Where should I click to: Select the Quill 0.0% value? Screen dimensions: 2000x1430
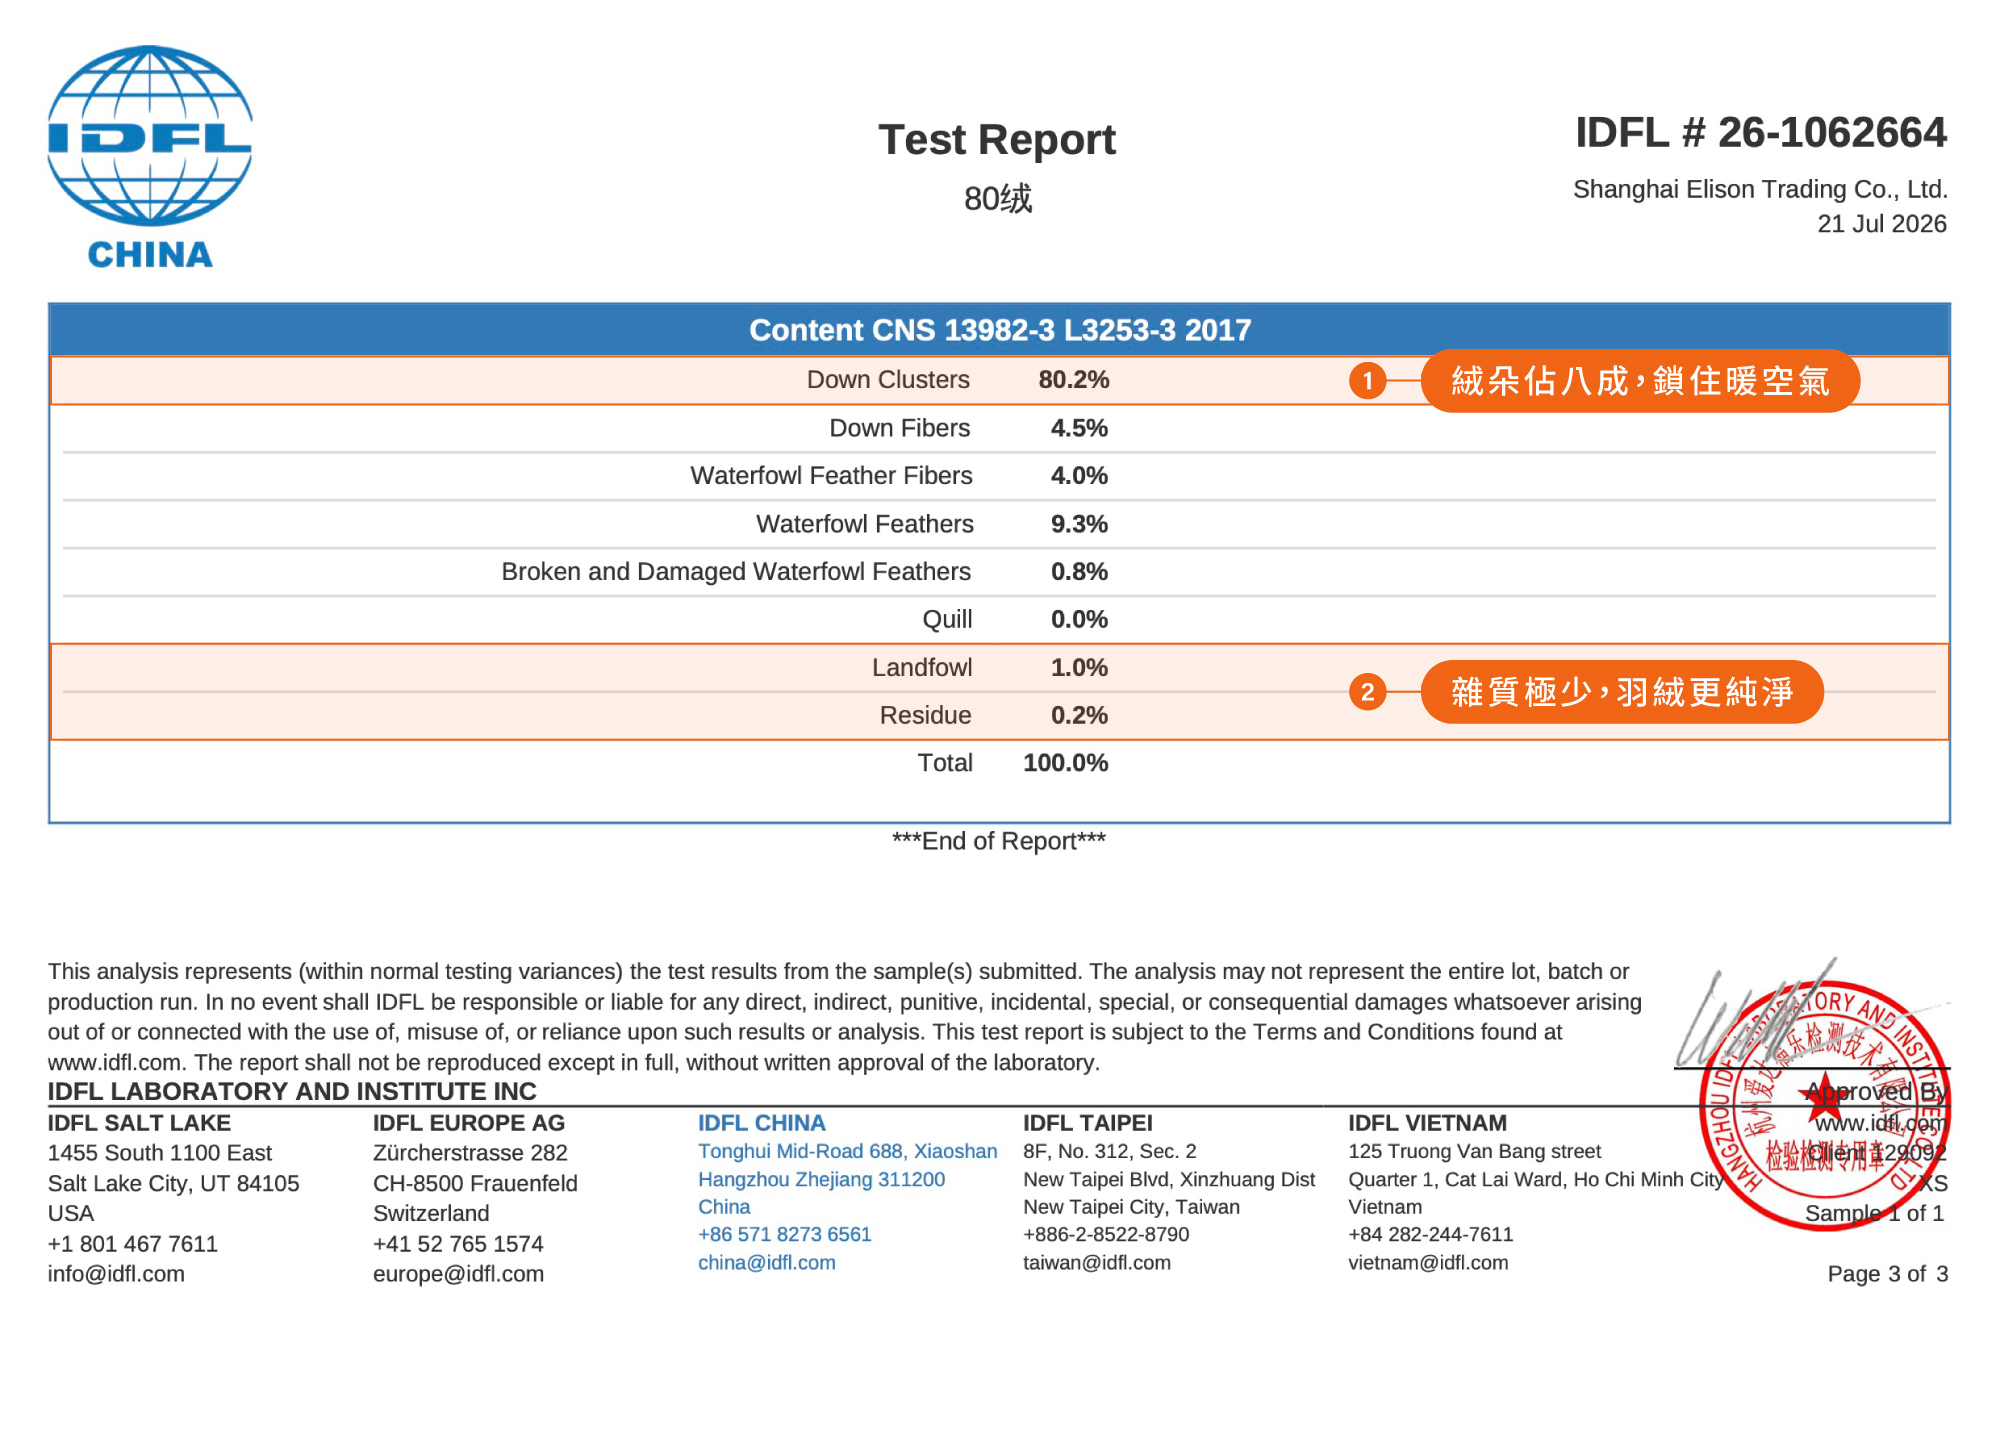click(1079, 620)
